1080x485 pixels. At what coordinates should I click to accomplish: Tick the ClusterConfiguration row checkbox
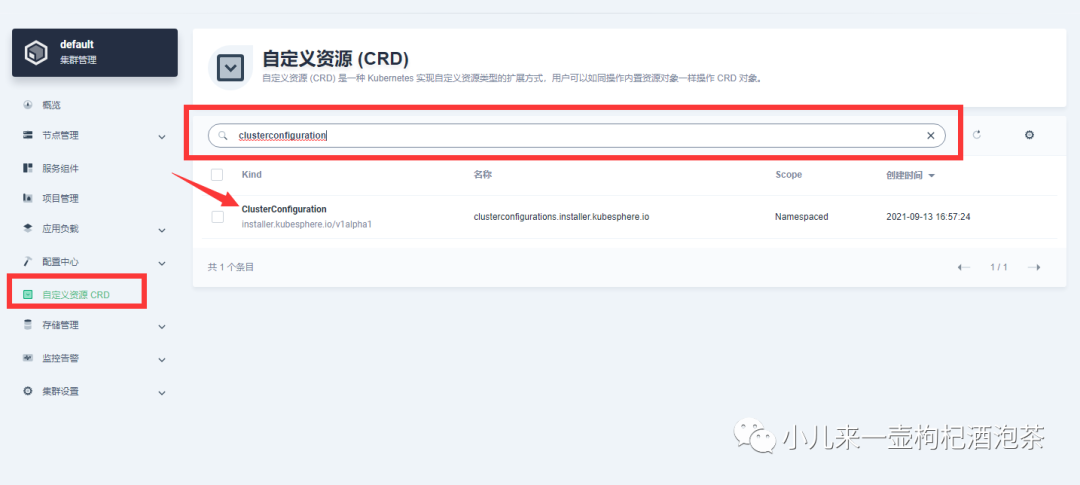(x=217, y=217)
